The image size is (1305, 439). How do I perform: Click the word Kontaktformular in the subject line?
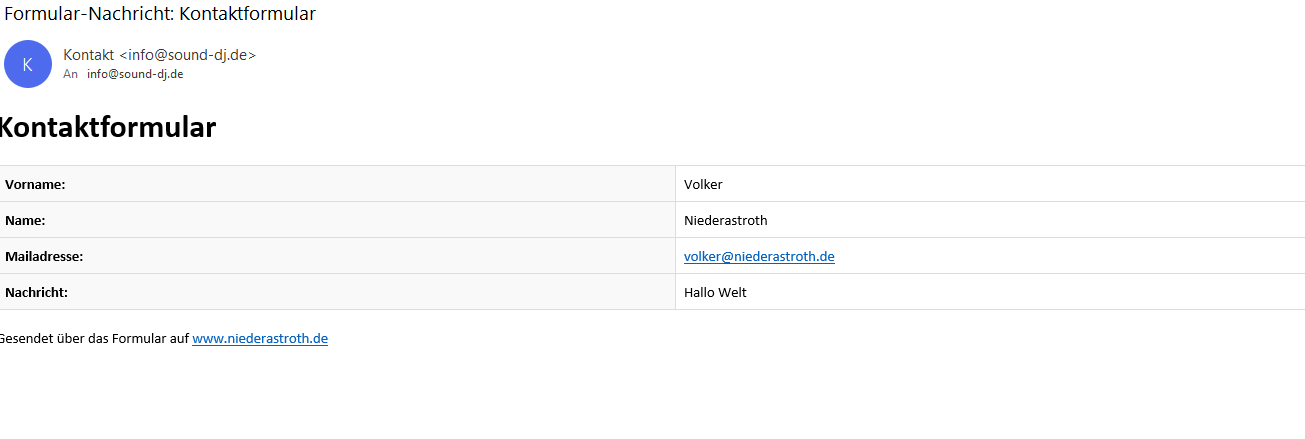coord(247,14)
